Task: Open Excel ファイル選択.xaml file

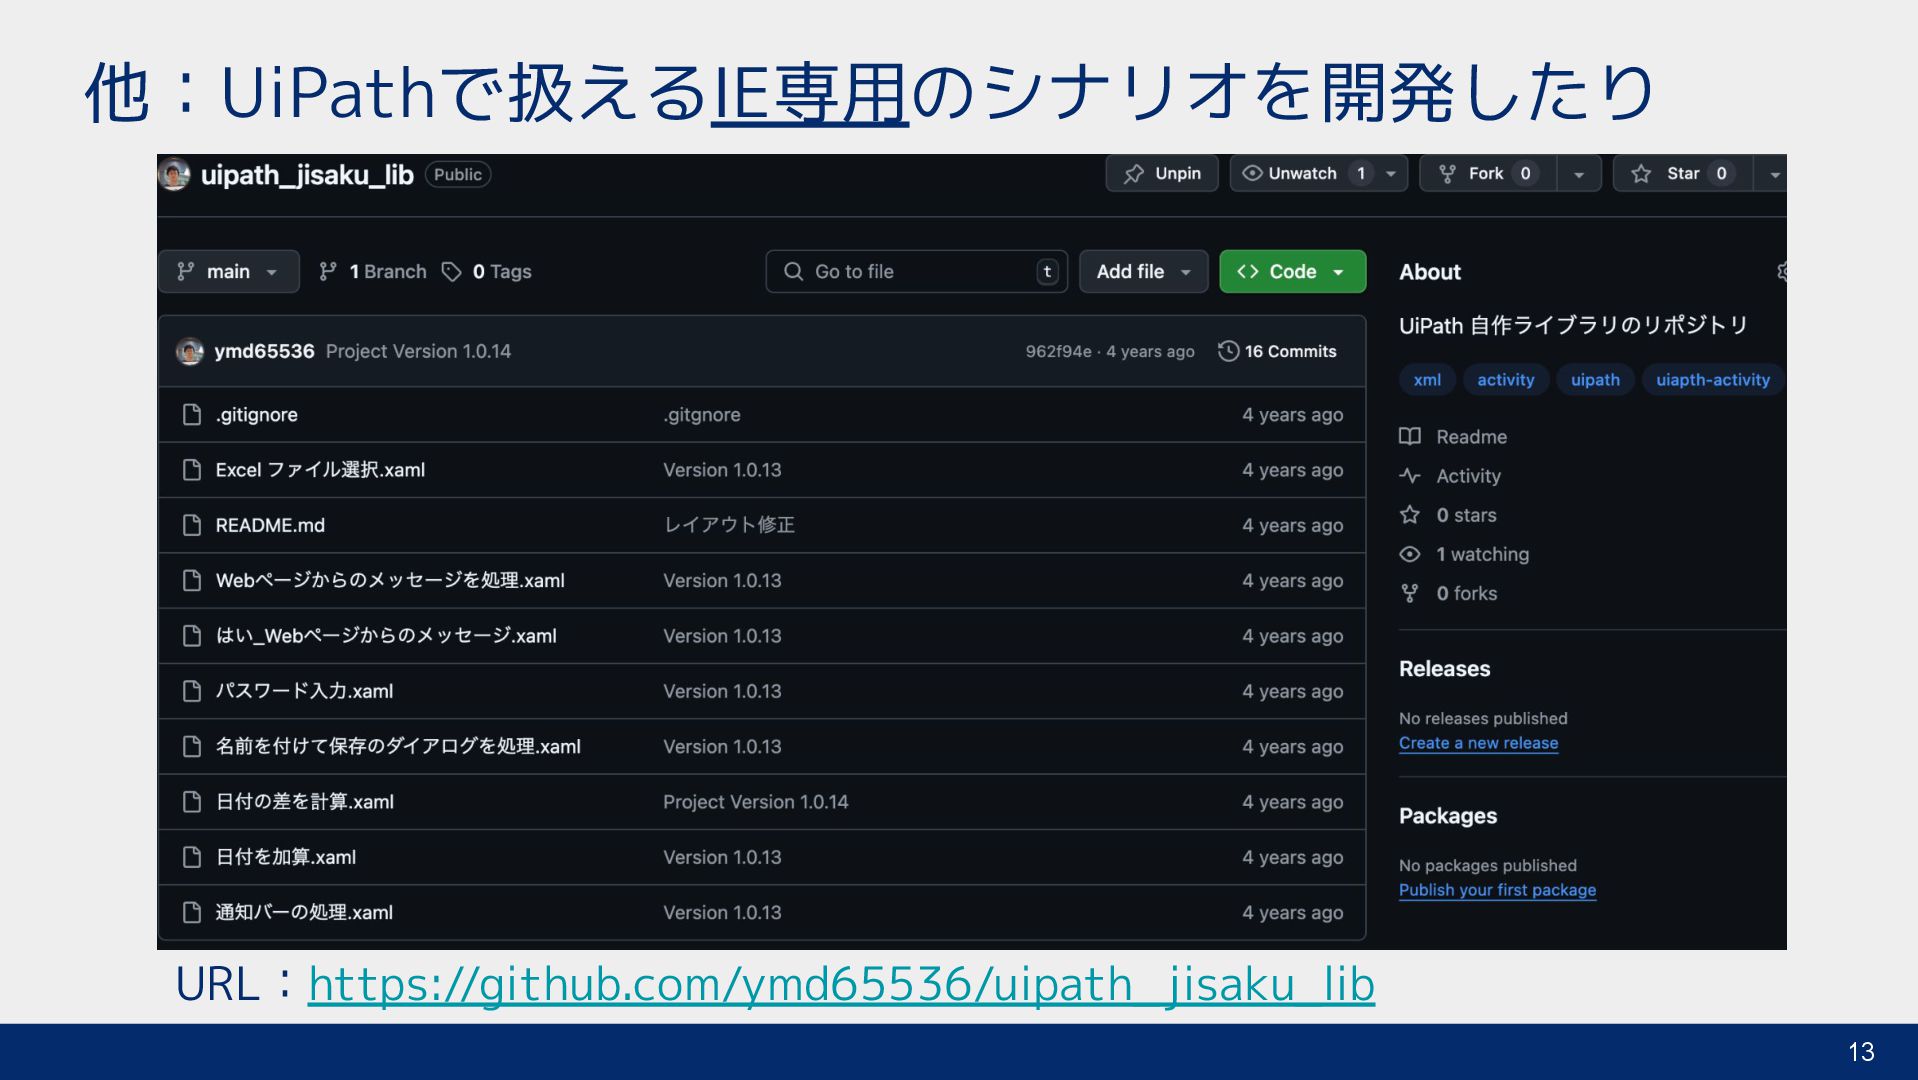Action: (320, 470)
